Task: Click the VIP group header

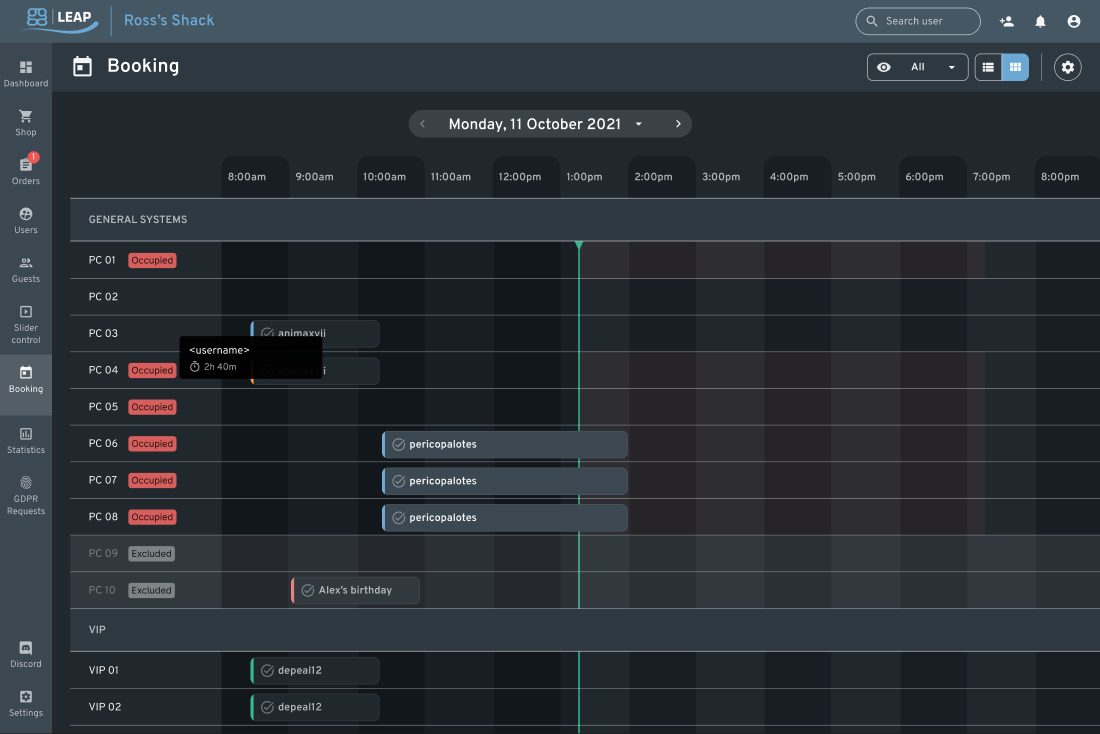Action: coord(585,630)
